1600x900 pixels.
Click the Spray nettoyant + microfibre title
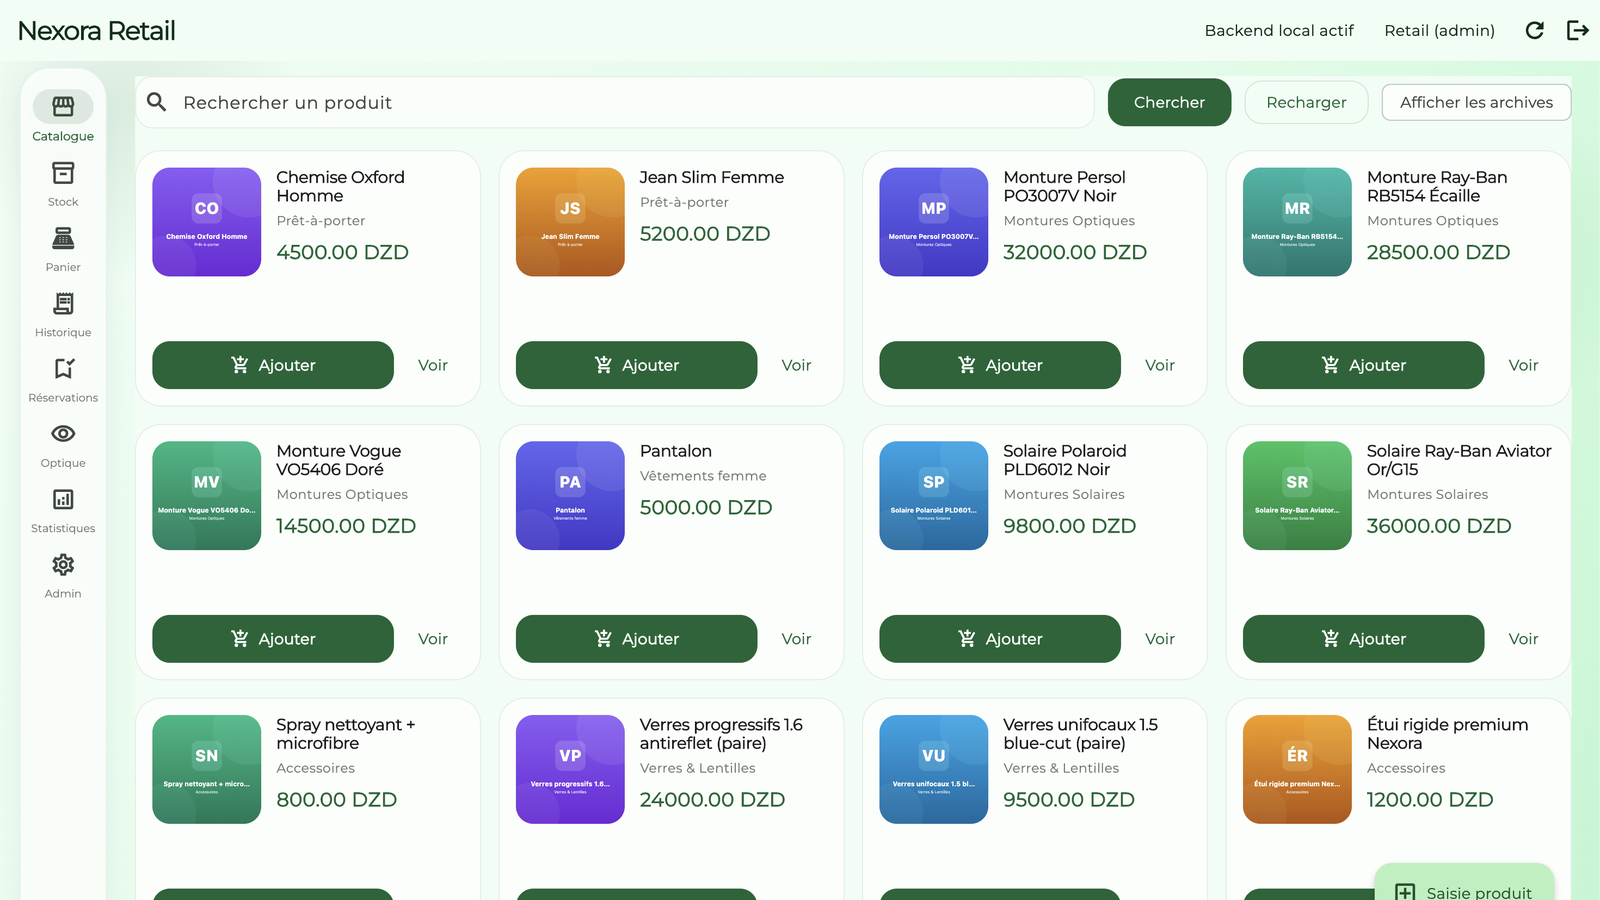pos(346,734)
